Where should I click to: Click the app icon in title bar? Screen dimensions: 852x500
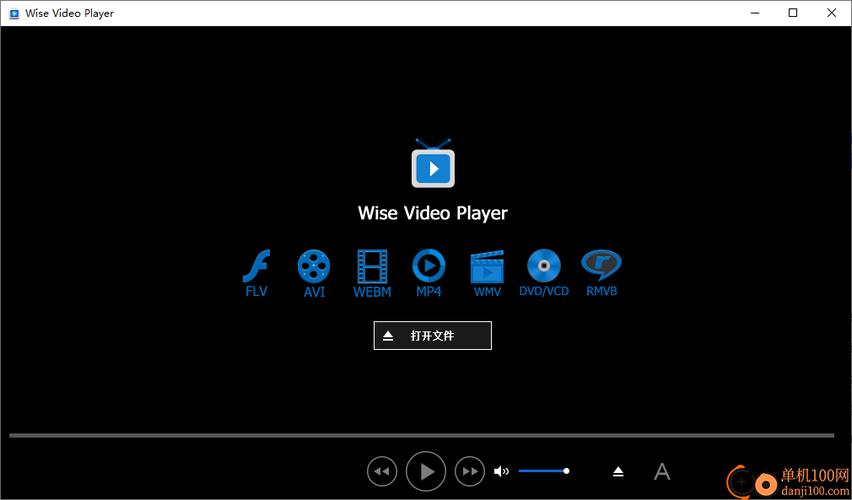click(x=13, y=13)
